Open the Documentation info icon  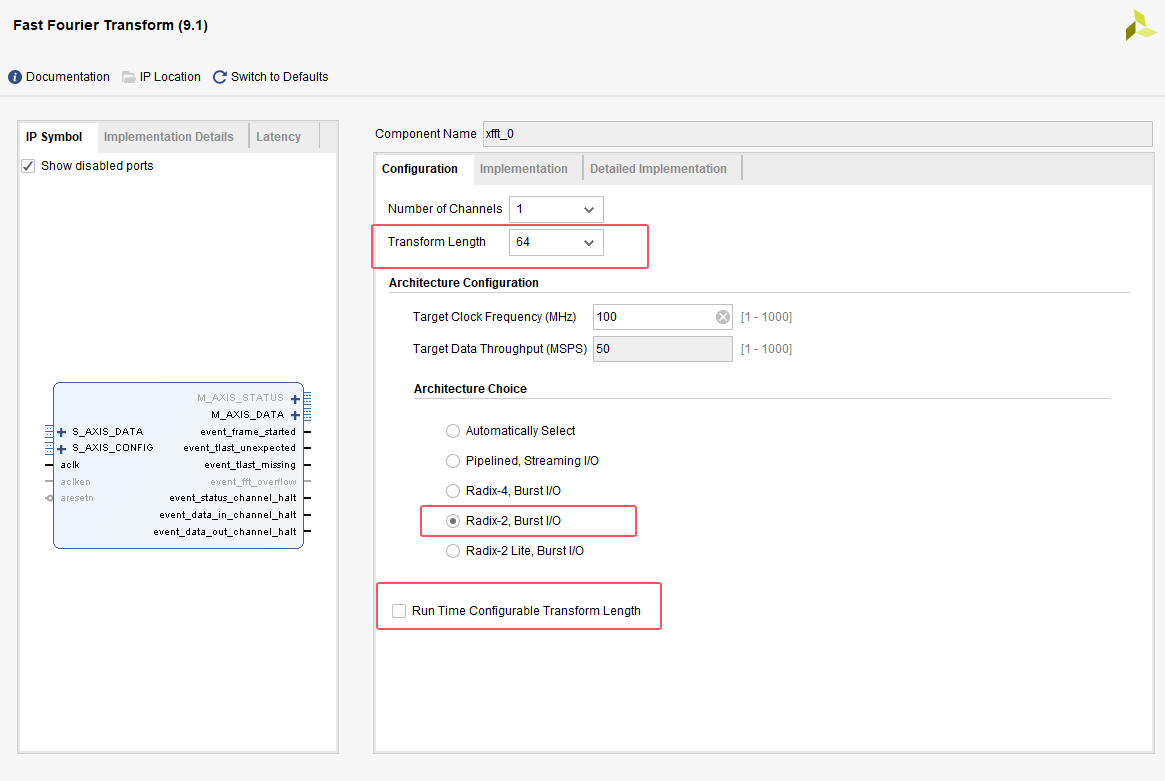point(15,77)
